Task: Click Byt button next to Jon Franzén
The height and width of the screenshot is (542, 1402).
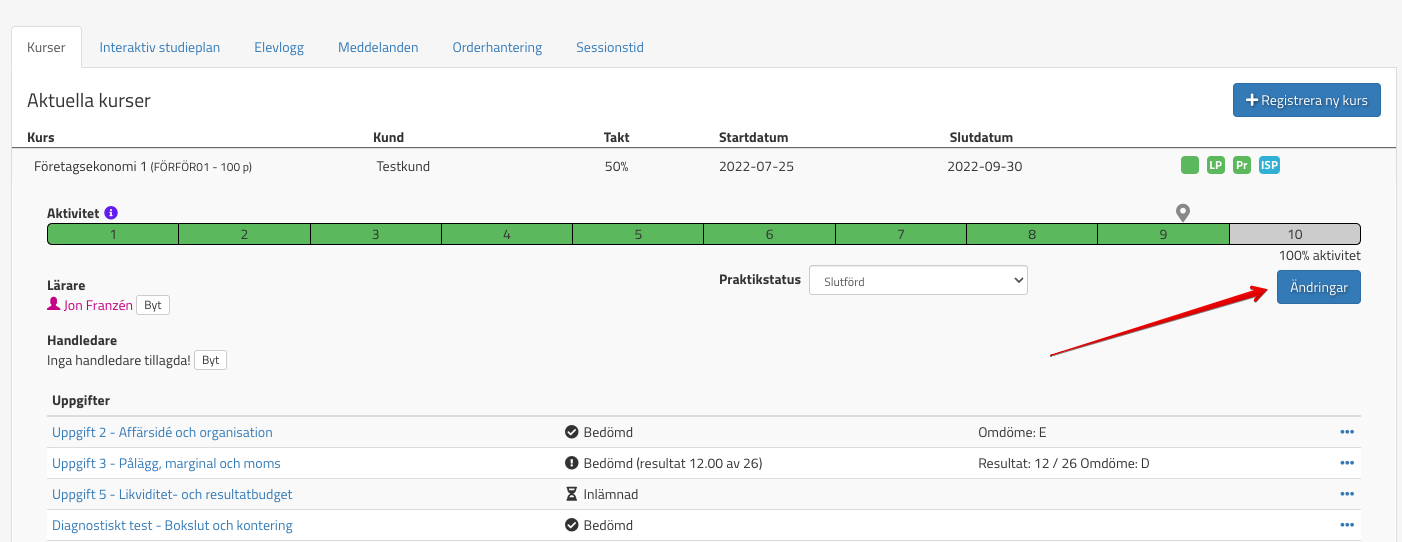Action: tap(153, 305)
